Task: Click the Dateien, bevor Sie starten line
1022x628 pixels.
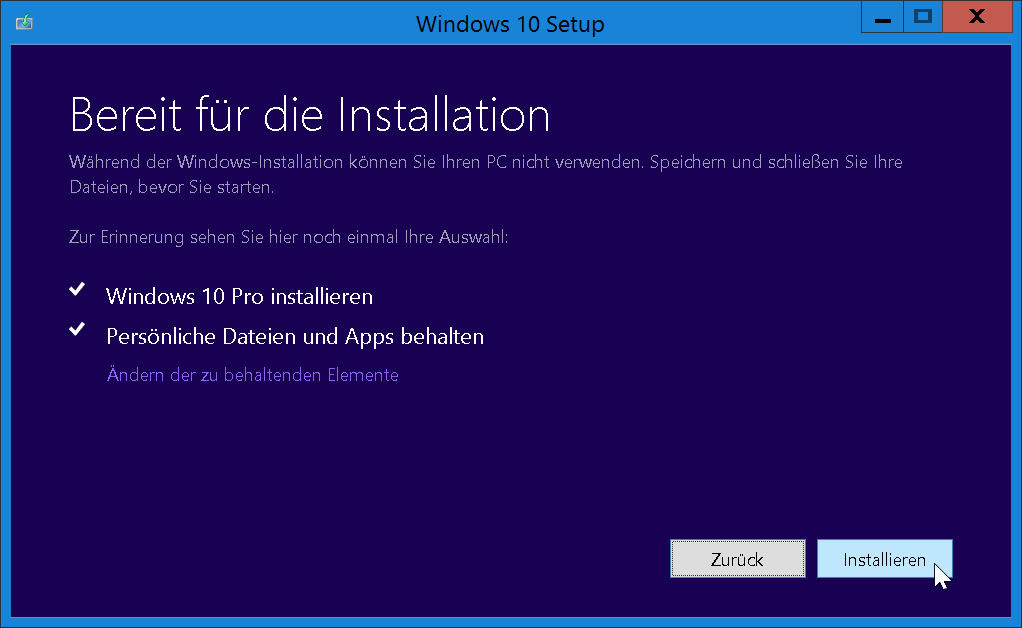Action: tap(171, 188)
